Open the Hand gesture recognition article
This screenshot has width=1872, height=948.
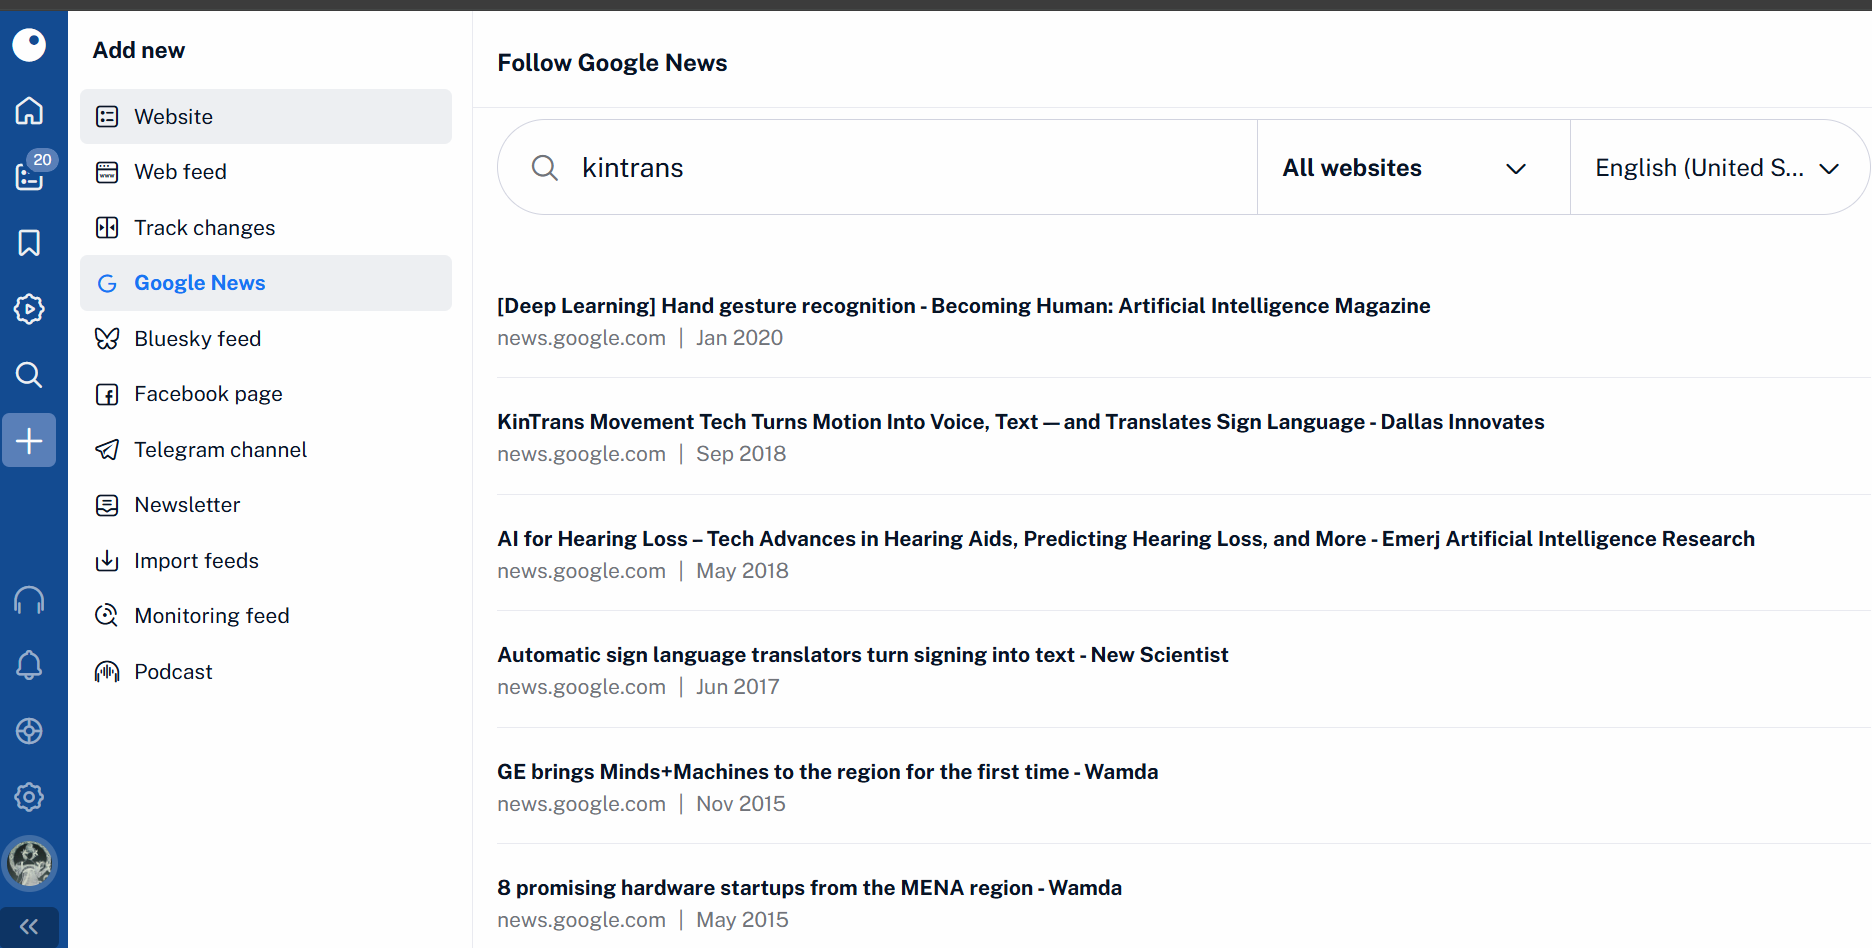pyautogui.click(x=964, y=306)
